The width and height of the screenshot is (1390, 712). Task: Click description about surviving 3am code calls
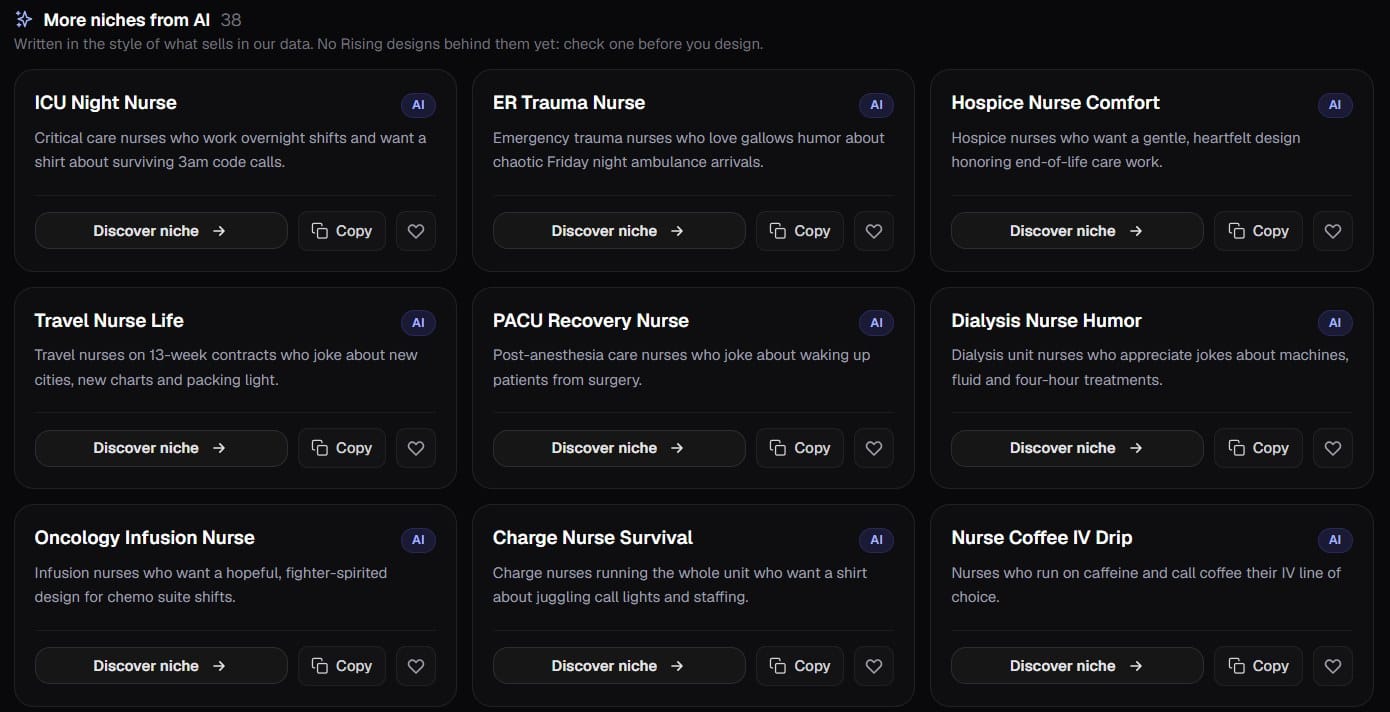[x=230, y=150]
